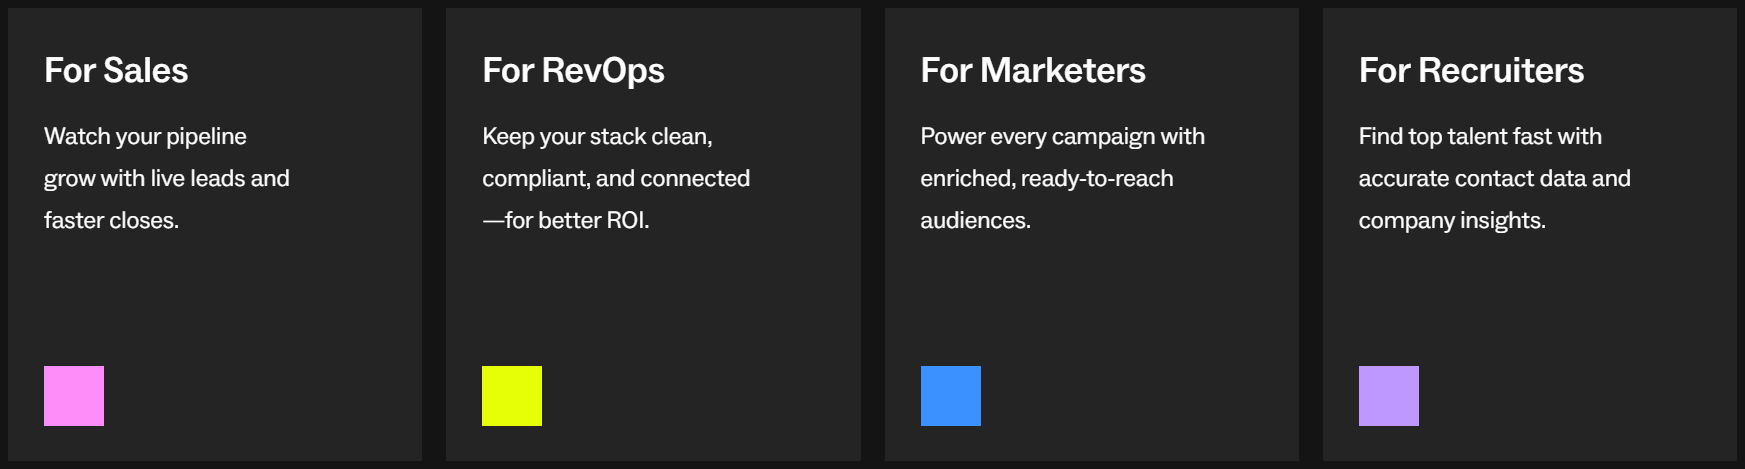Click the "faster closes." text
Image resolution: width=1745 pixels, height=469 pixels.
pos(111,220)
